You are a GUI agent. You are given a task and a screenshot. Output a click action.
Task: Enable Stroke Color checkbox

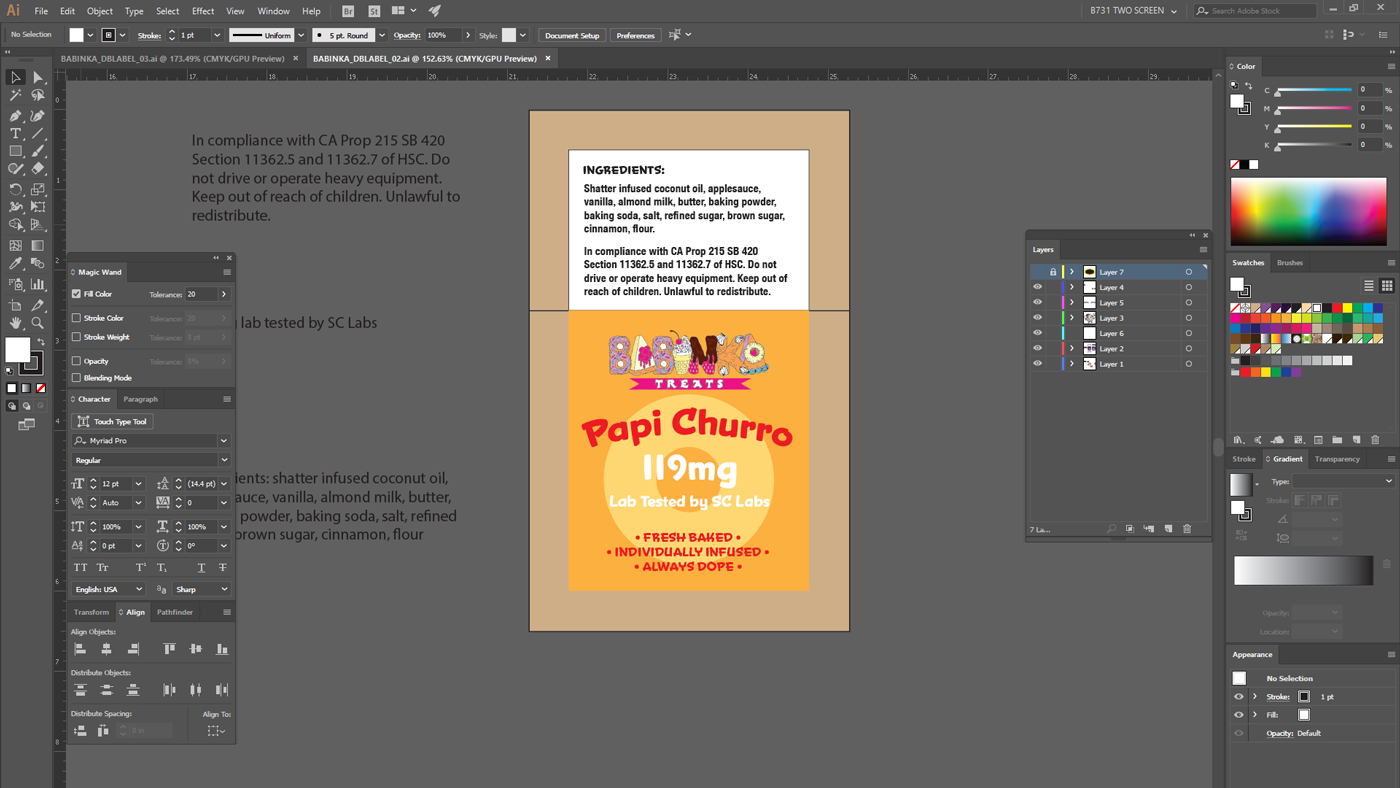[x=76, y=318]
